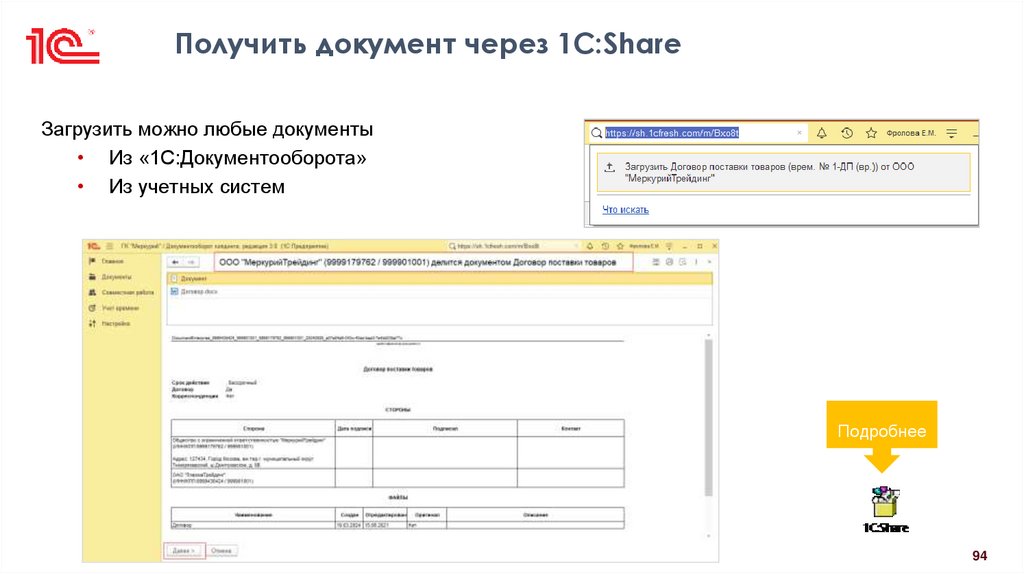Image resolution: width=1024 pixels, height=574 pixels.
Task: Click the 1C logo in the app title bar
Action: click(x=93, y=246)
